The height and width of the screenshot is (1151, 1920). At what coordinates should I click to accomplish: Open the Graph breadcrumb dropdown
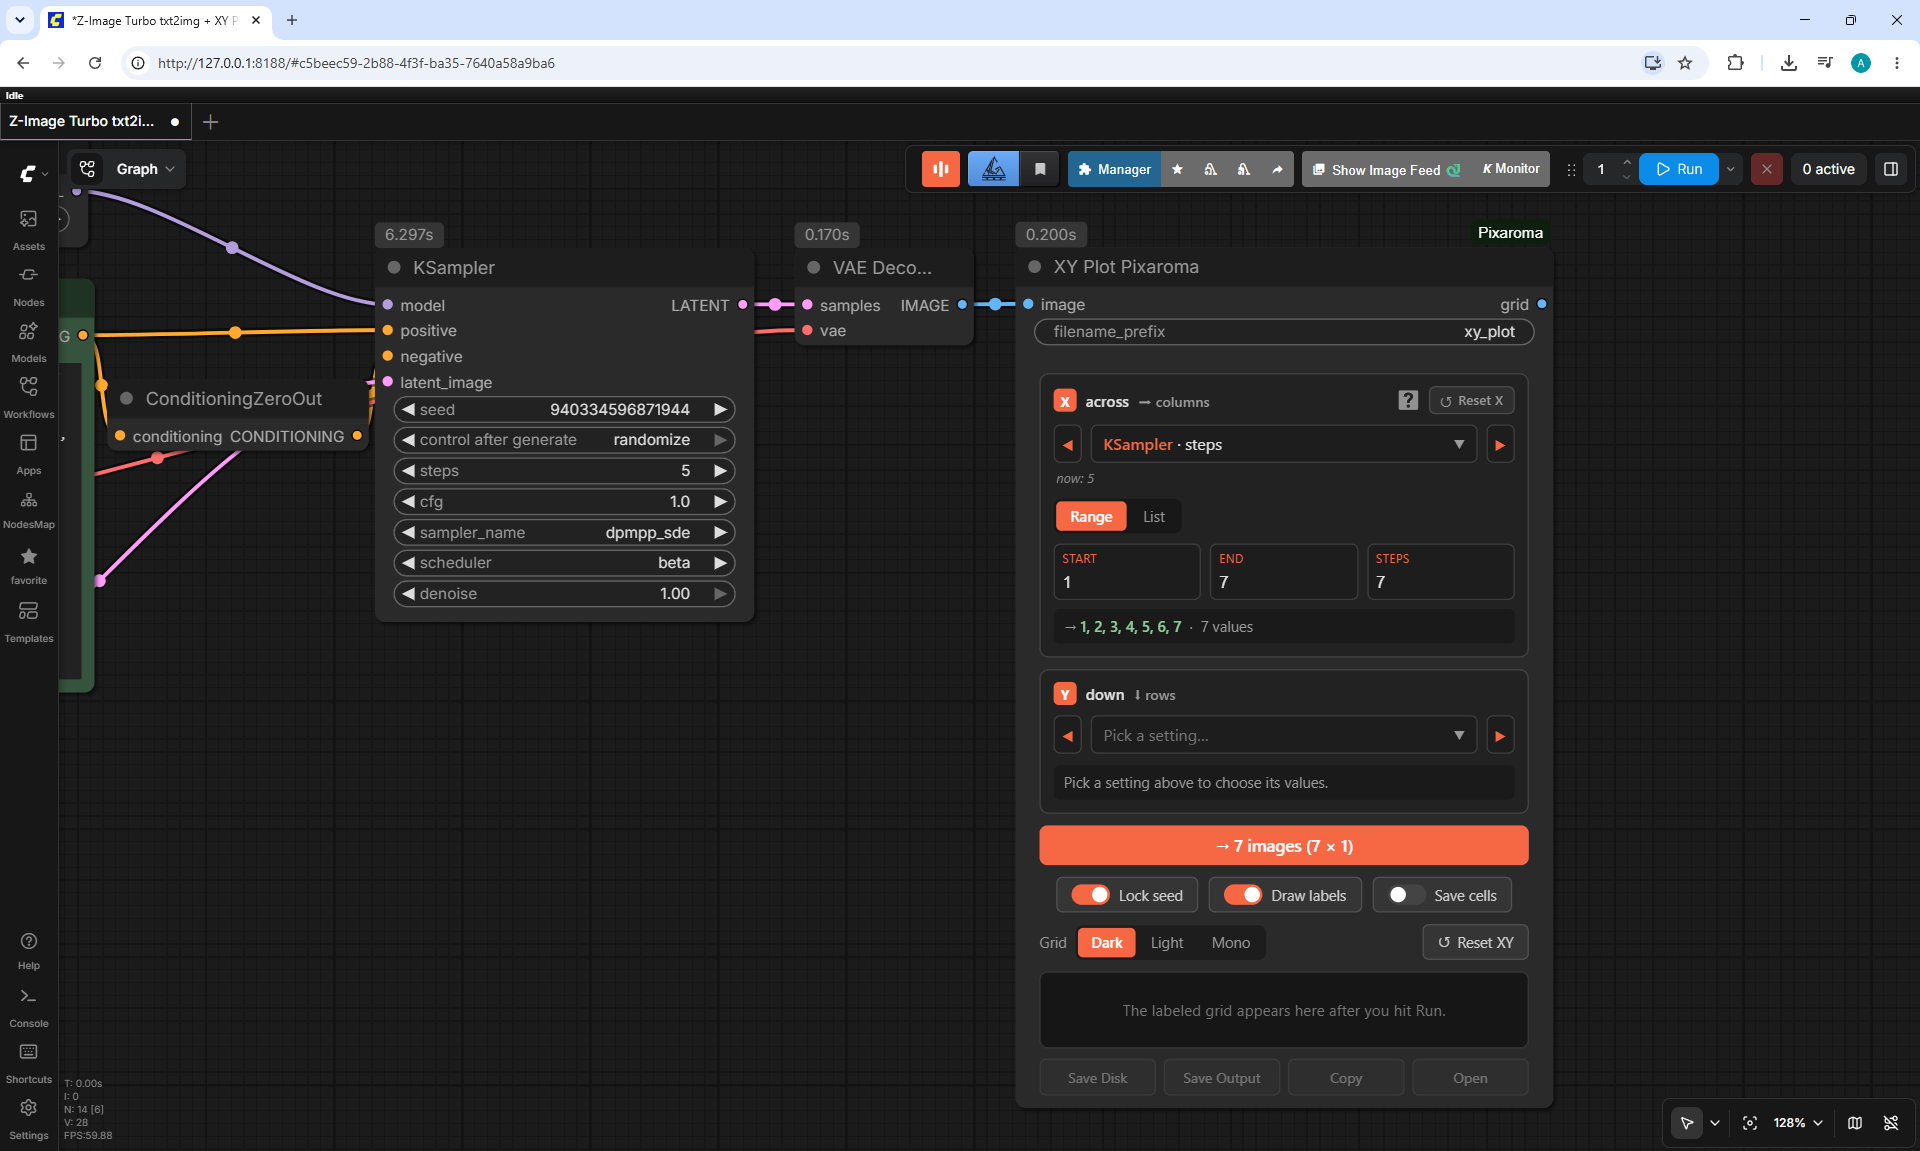pyautogui.click(x=146, y=169)
